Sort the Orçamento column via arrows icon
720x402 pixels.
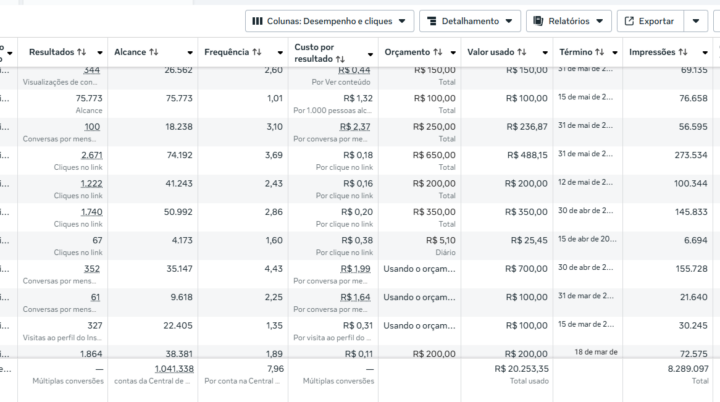coord(438,52)
